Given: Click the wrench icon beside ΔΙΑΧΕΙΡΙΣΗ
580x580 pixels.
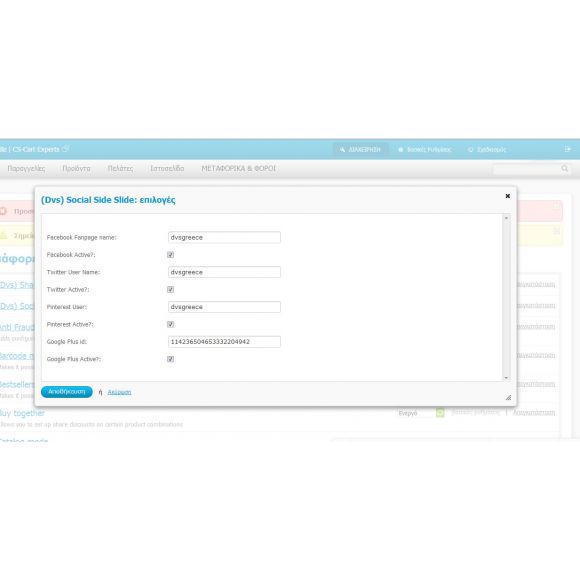Looking at the screenshot, I should (x=342, y=149).
